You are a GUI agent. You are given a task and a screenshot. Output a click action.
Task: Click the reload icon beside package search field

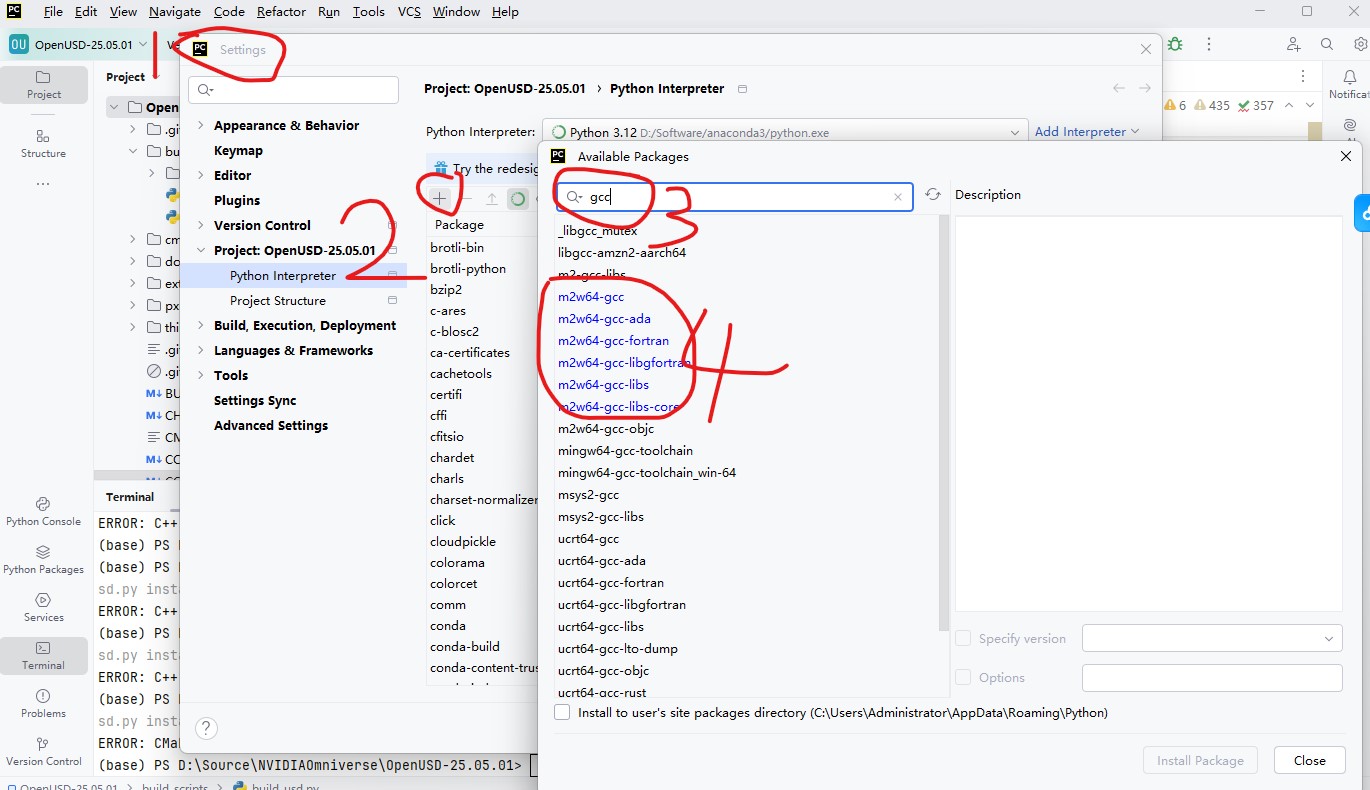[933, 196]
